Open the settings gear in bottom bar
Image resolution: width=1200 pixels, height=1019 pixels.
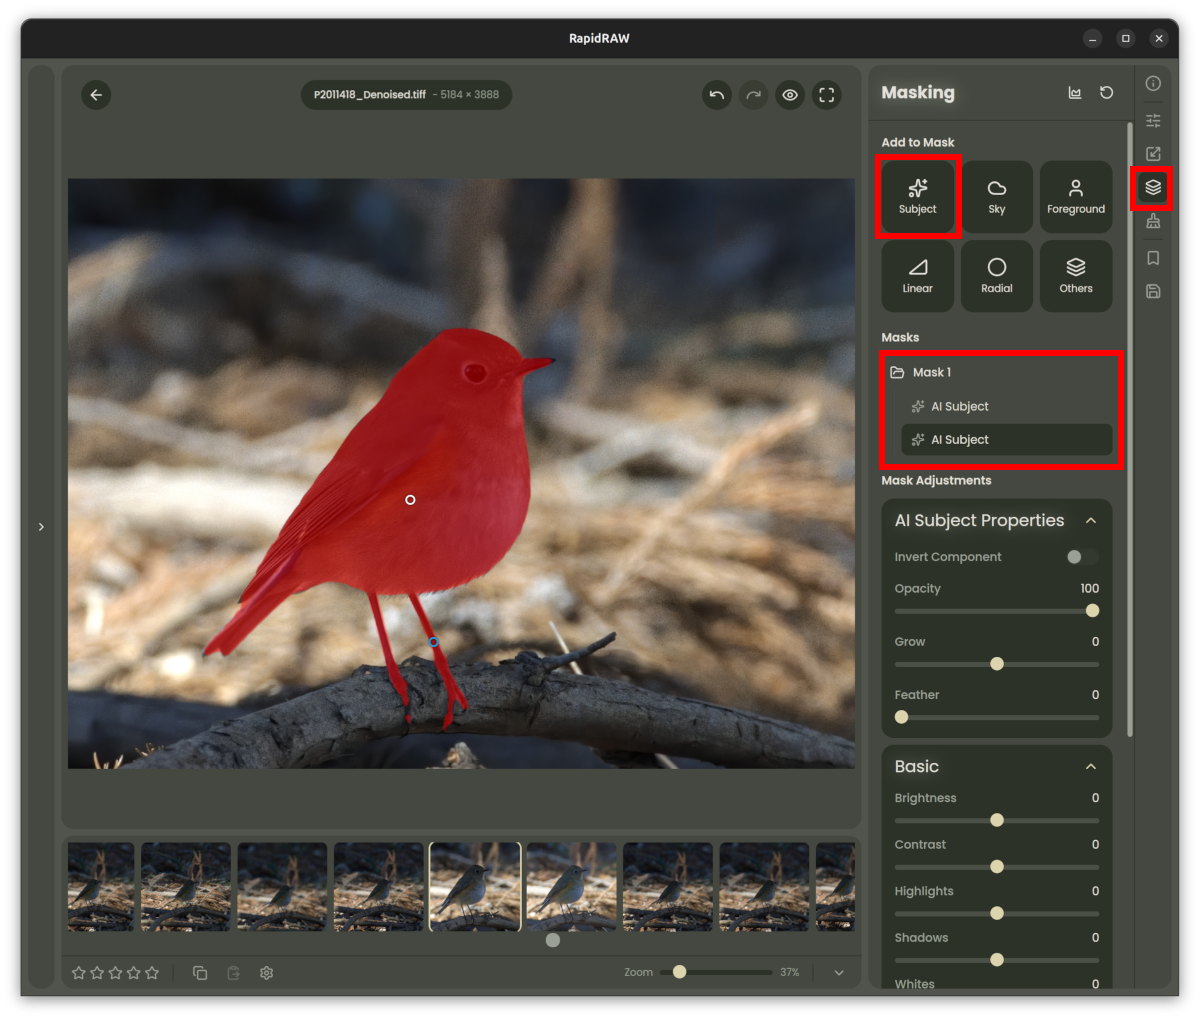click(267, 973)
